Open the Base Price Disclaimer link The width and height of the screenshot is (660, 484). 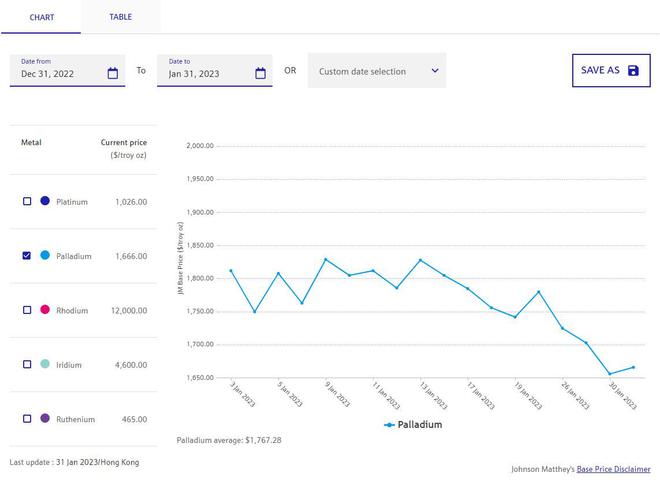(613, 468)
